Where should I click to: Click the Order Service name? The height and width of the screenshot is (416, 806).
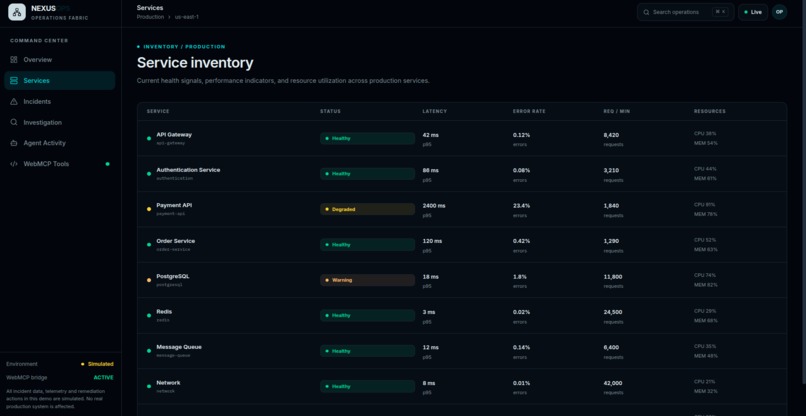click(x=176, y=241)
